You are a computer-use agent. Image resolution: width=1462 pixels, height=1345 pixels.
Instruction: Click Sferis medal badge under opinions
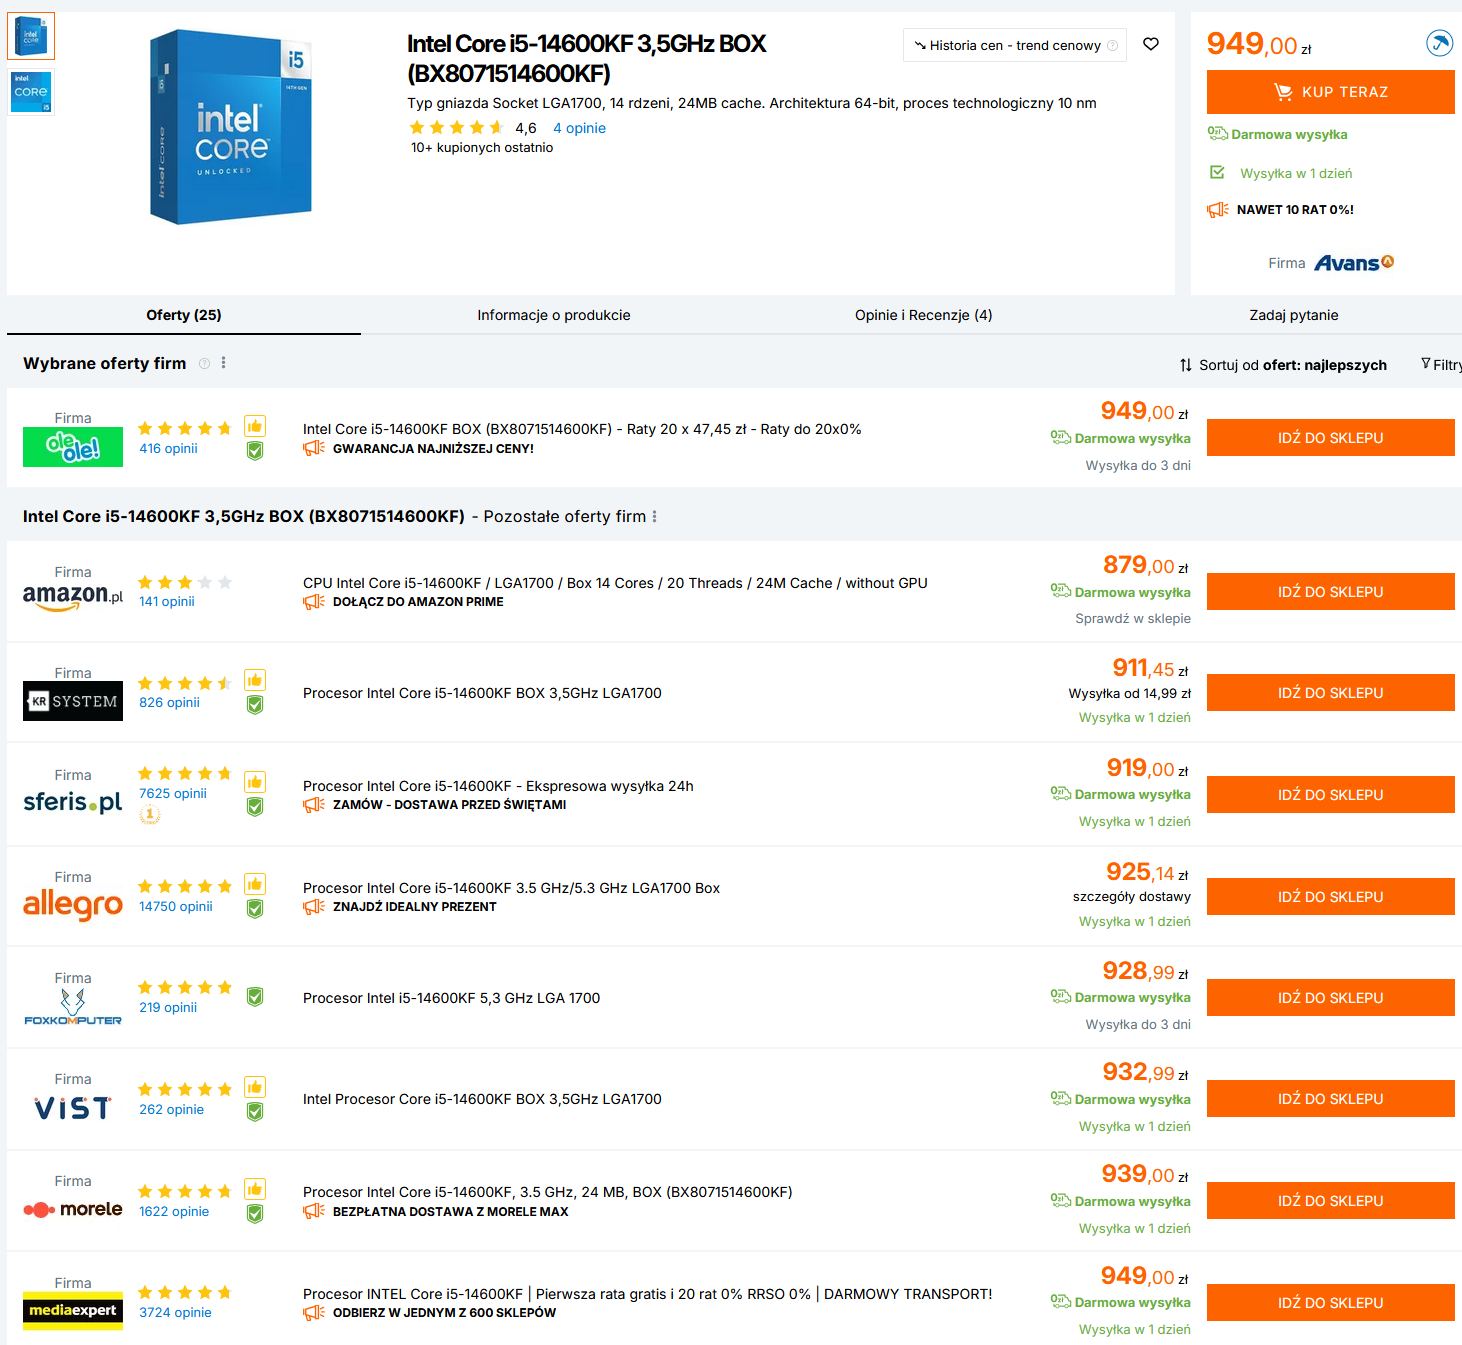[x=150, y=814]
